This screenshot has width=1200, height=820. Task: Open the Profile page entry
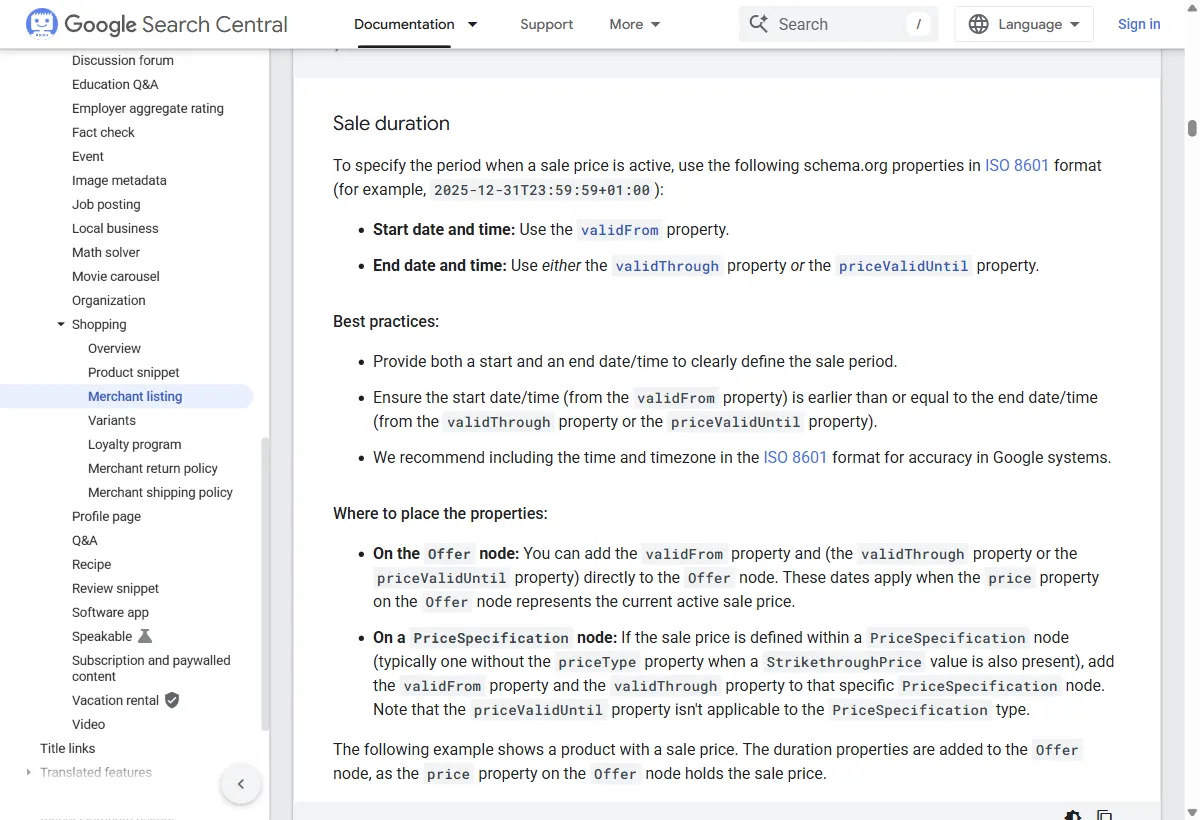(x=106, y=516)
